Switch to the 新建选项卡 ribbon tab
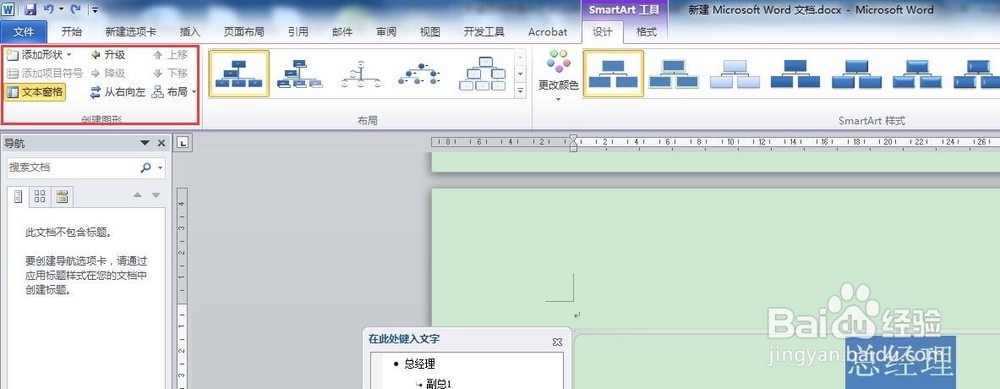 coord(131,32)
